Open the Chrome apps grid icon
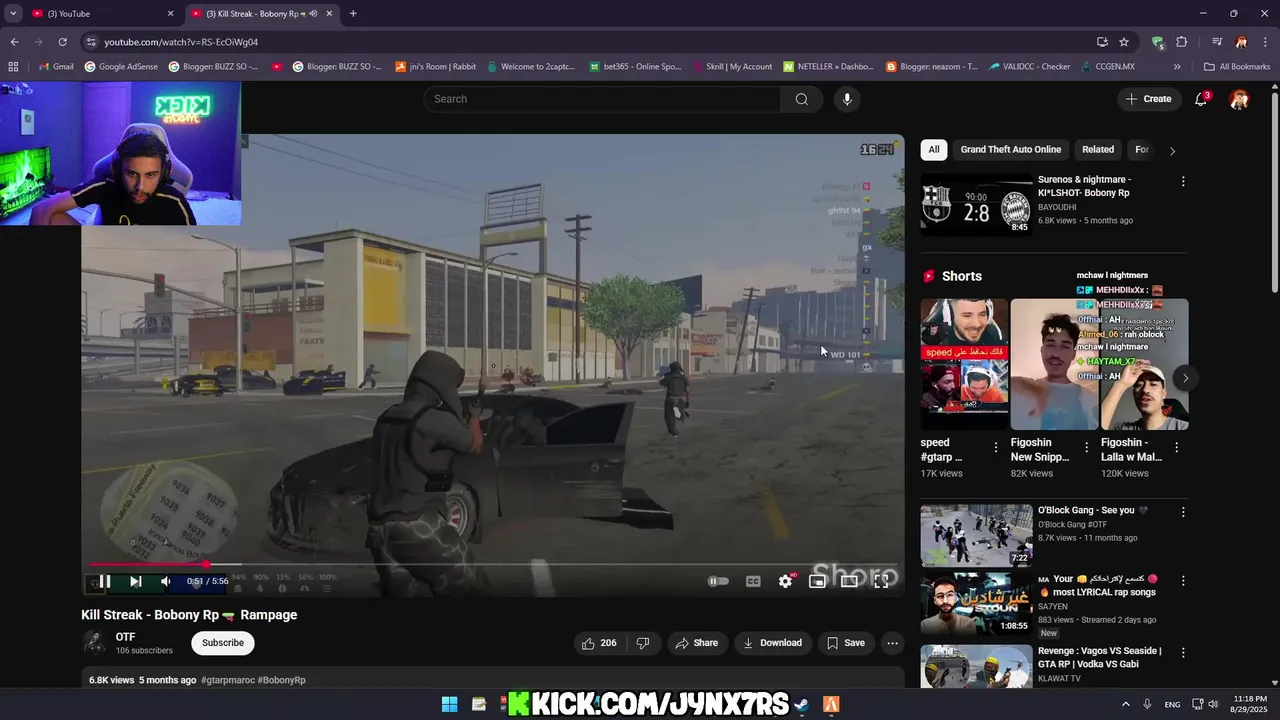This screenshot has width=1280, height=720. click(x=13, y=67)
